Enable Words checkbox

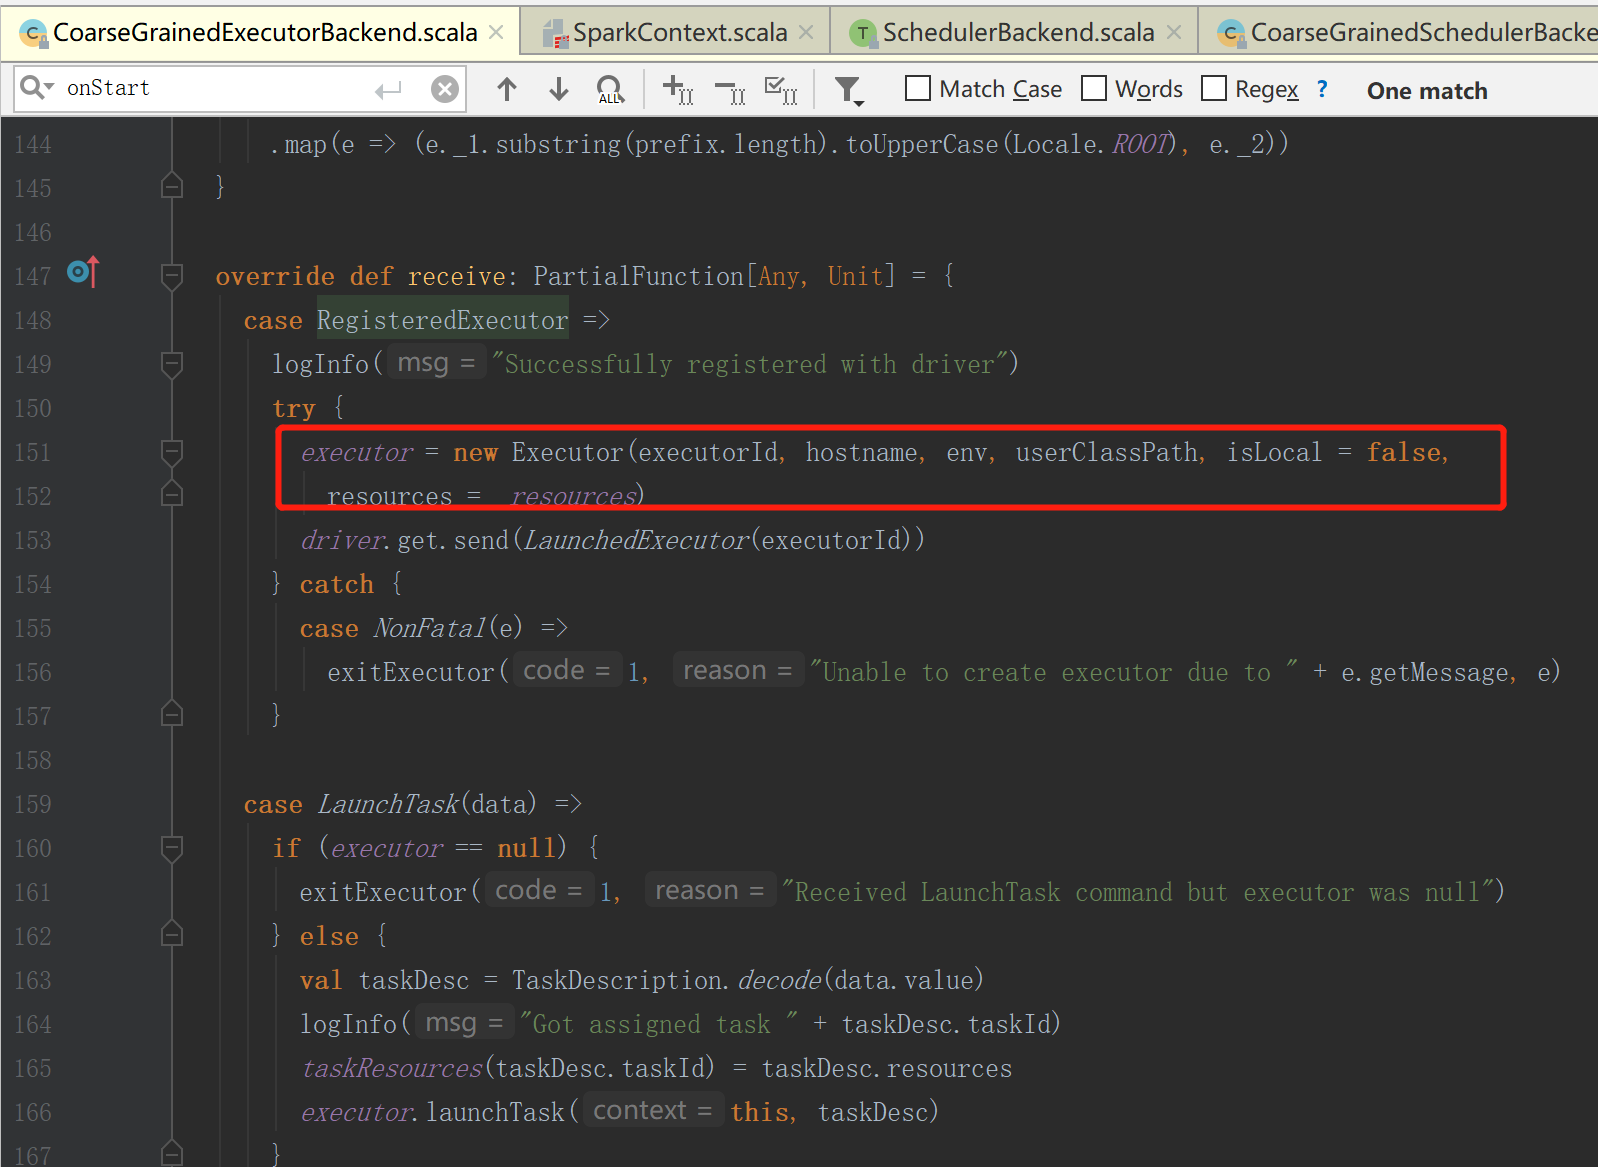coord(1095,88)
